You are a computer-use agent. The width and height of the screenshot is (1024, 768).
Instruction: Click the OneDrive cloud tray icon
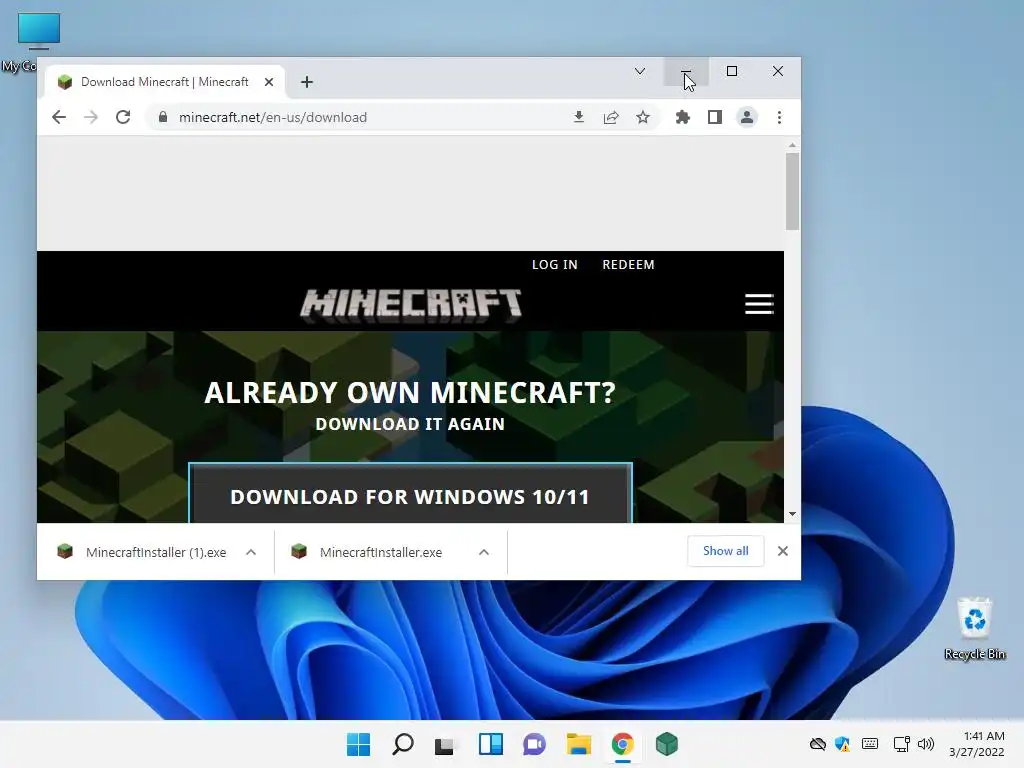[818, 744]
